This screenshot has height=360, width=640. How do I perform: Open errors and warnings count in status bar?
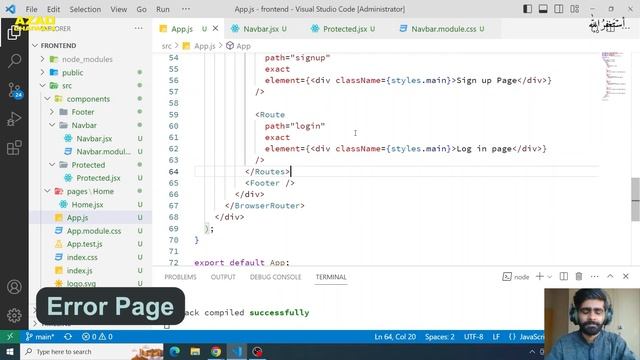(97, 337)
